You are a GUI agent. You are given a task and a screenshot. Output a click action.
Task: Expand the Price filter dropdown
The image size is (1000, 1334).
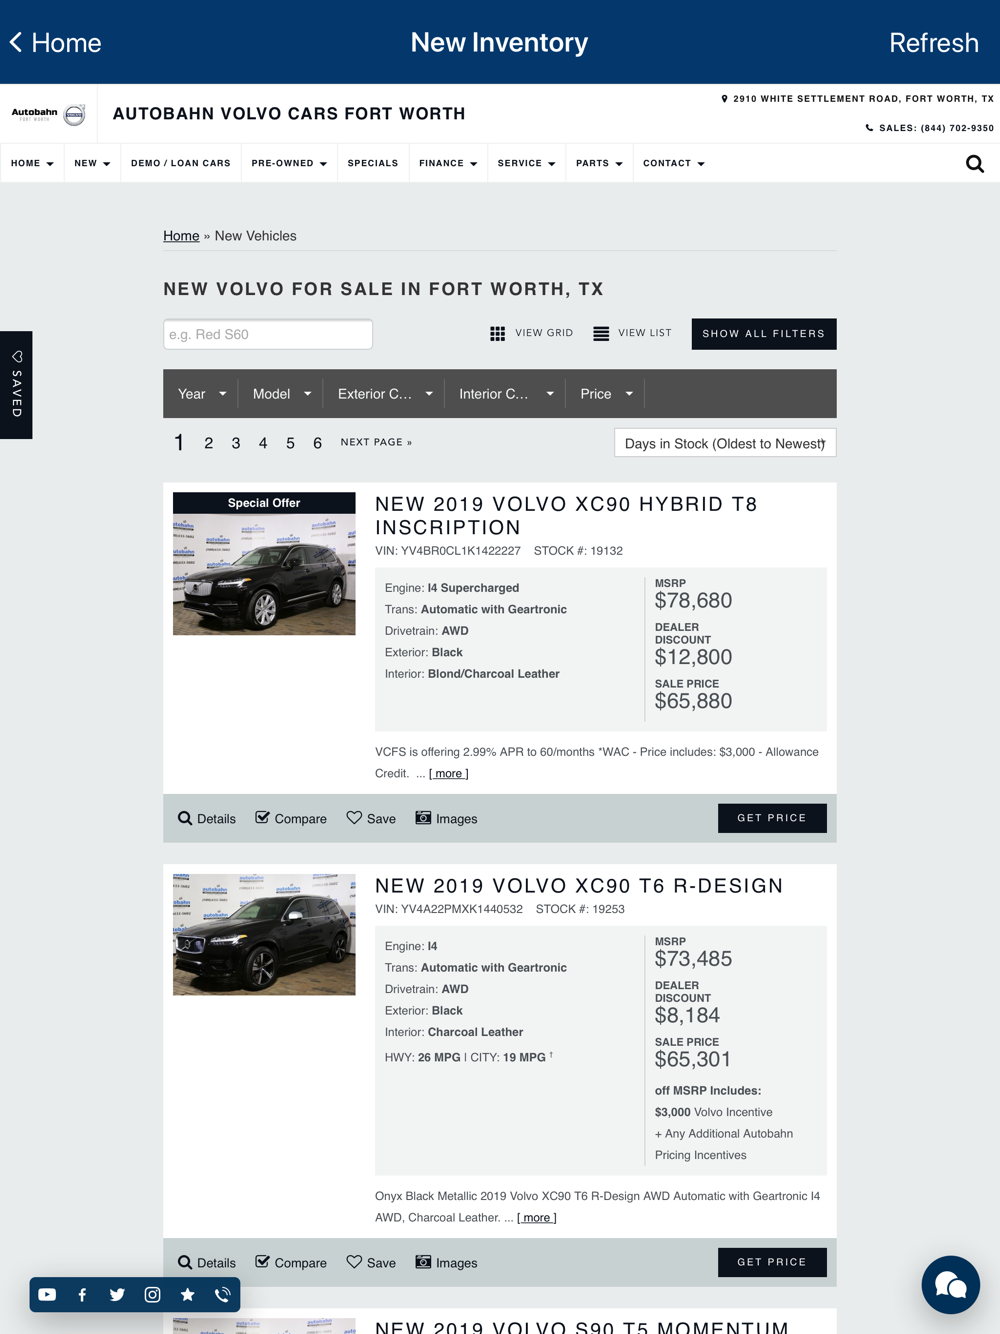click(x=606, y=394)
